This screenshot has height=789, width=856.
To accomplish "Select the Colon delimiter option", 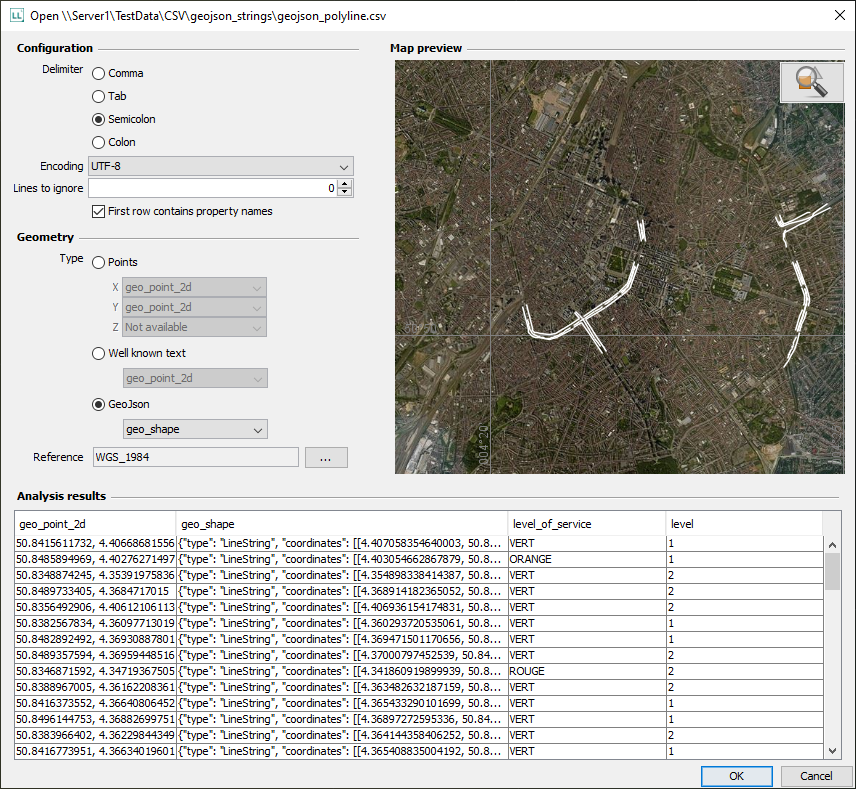I will pos(114,142).
